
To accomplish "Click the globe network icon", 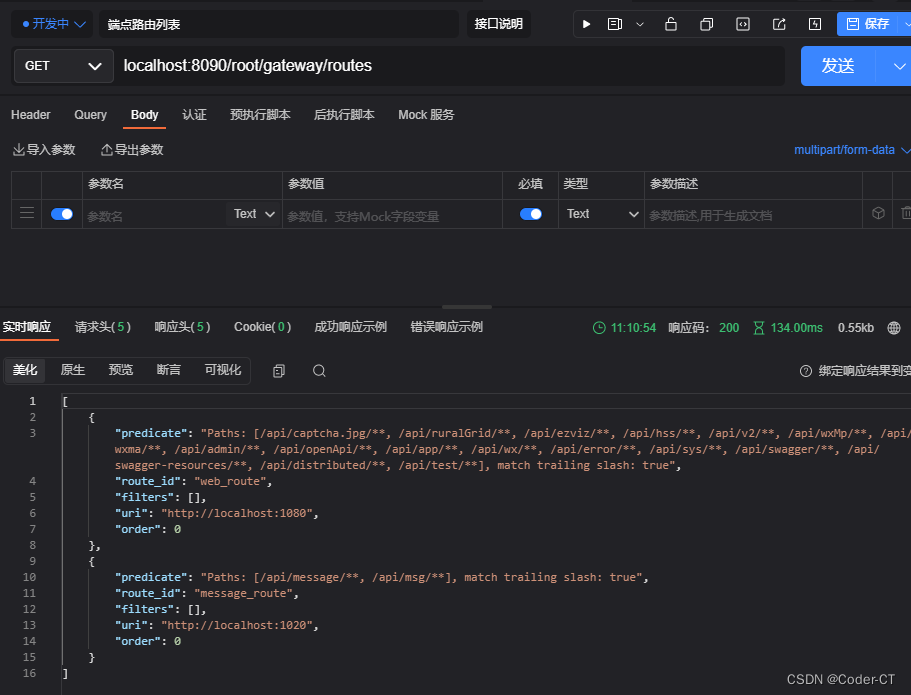I will point(894,328).
